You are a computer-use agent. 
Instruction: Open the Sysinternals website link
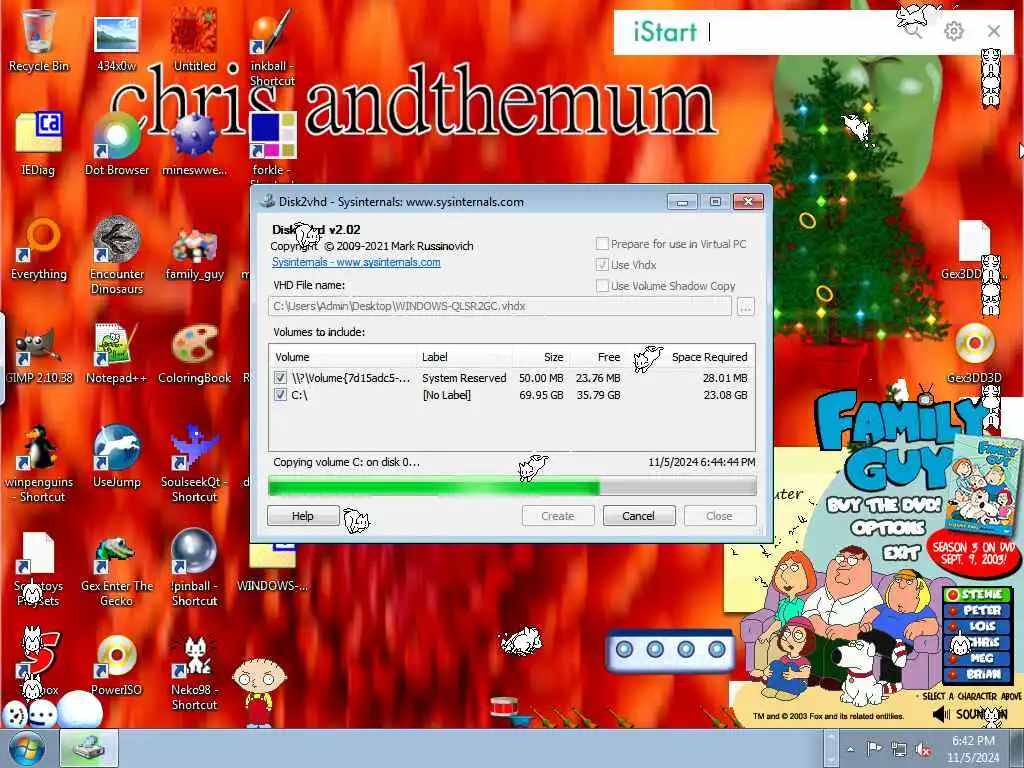pos(356,262)
